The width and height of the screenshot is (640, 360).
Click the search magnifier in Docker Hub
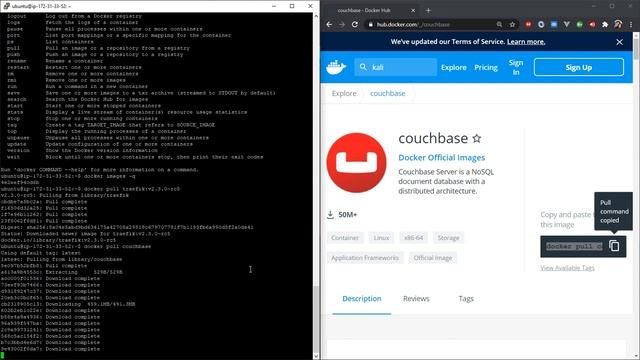point(363,67)
